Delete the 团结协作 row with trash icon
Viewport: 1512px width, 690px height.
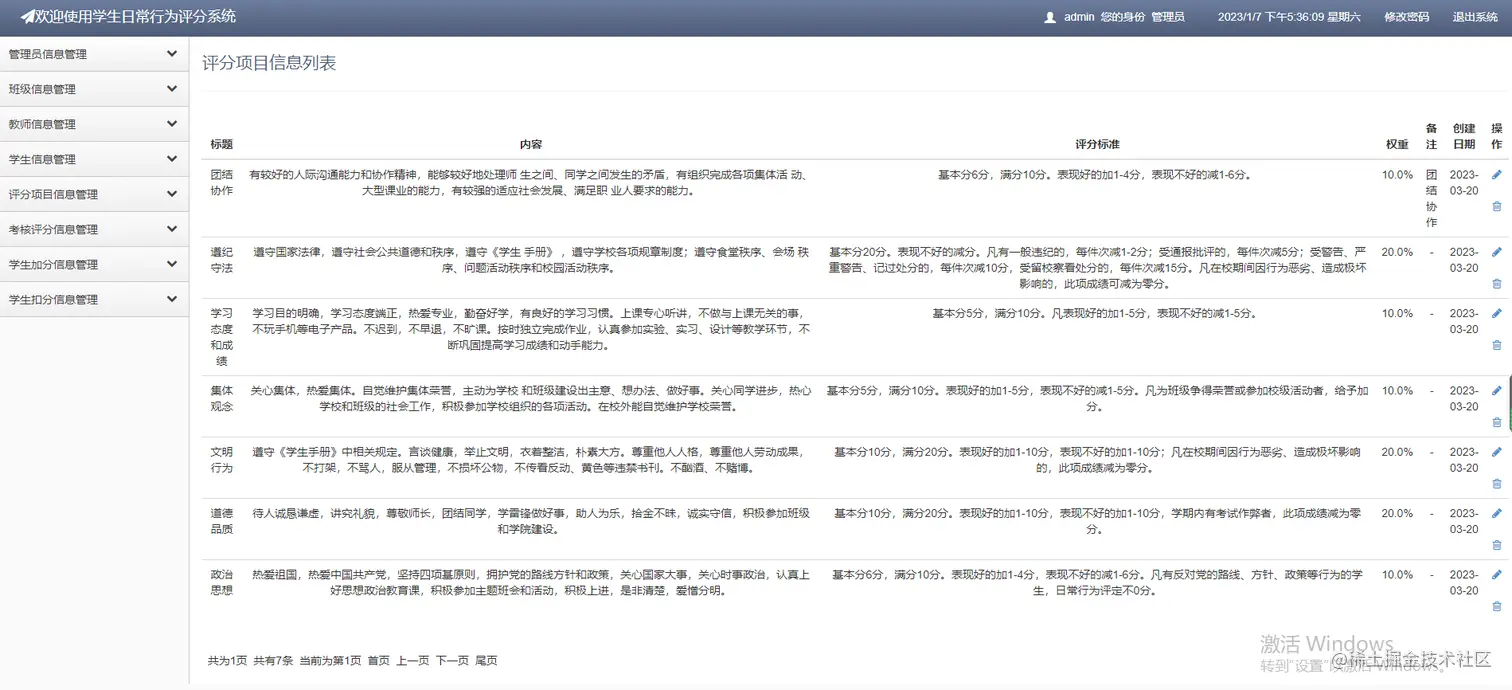[x=1496, y=207]
